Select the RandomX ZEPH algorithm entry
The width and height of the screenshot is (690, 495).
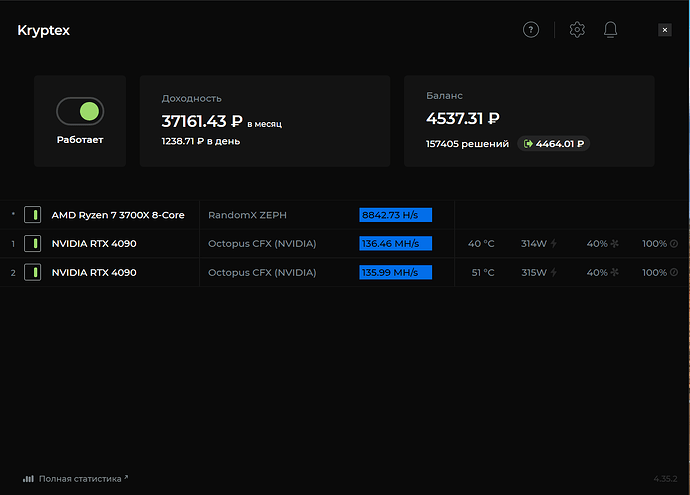coord(247,215)
